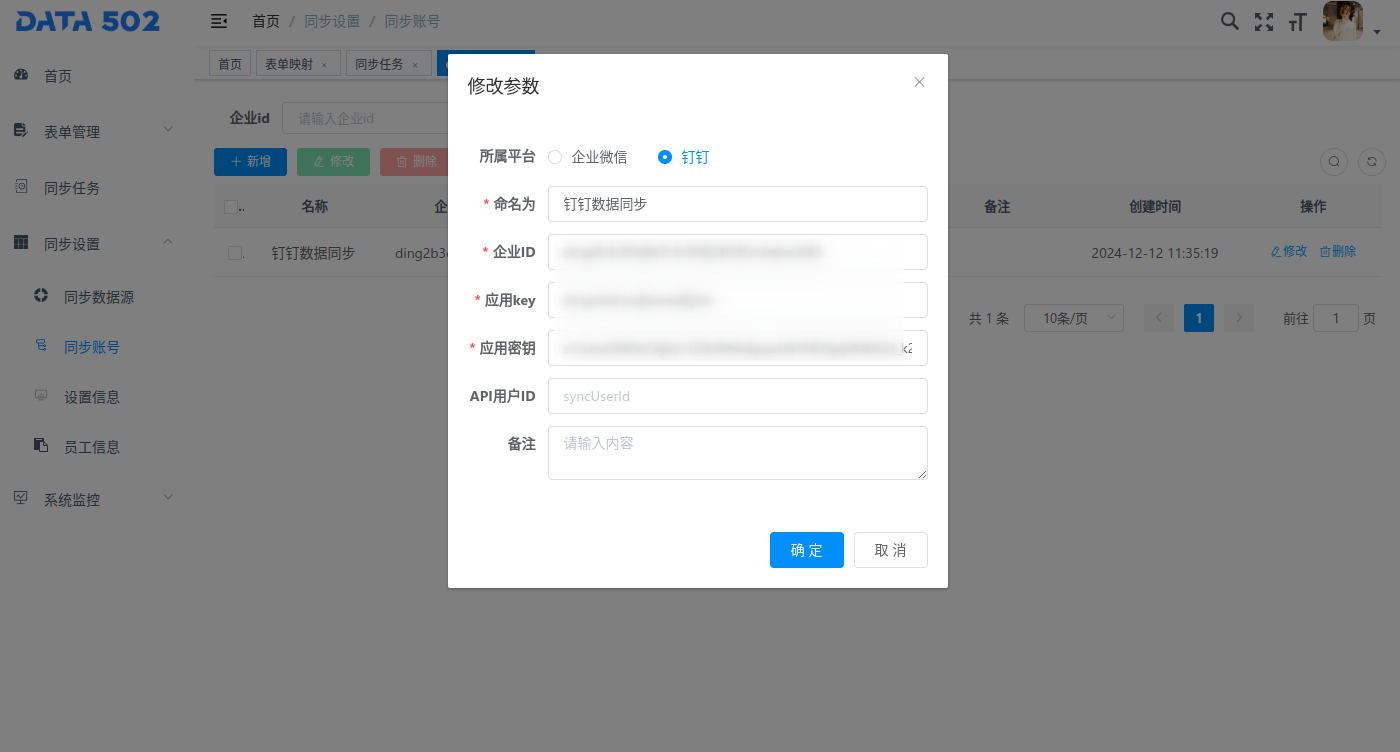Toggle fullscreen mode icon
The height and width of the screenshot is (752, 1400).
(1264, 21)
